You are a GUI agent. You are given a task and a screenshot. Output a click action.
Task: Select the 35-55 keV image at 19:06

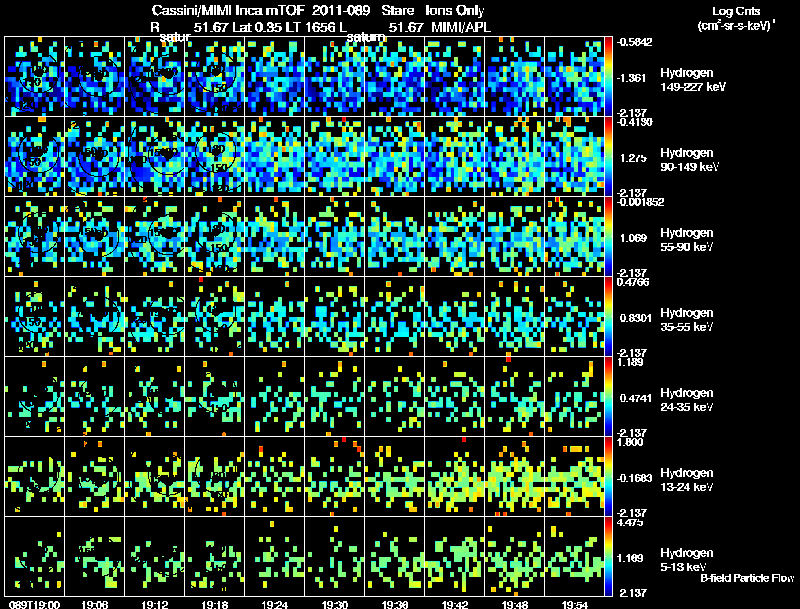coord(94,317)
